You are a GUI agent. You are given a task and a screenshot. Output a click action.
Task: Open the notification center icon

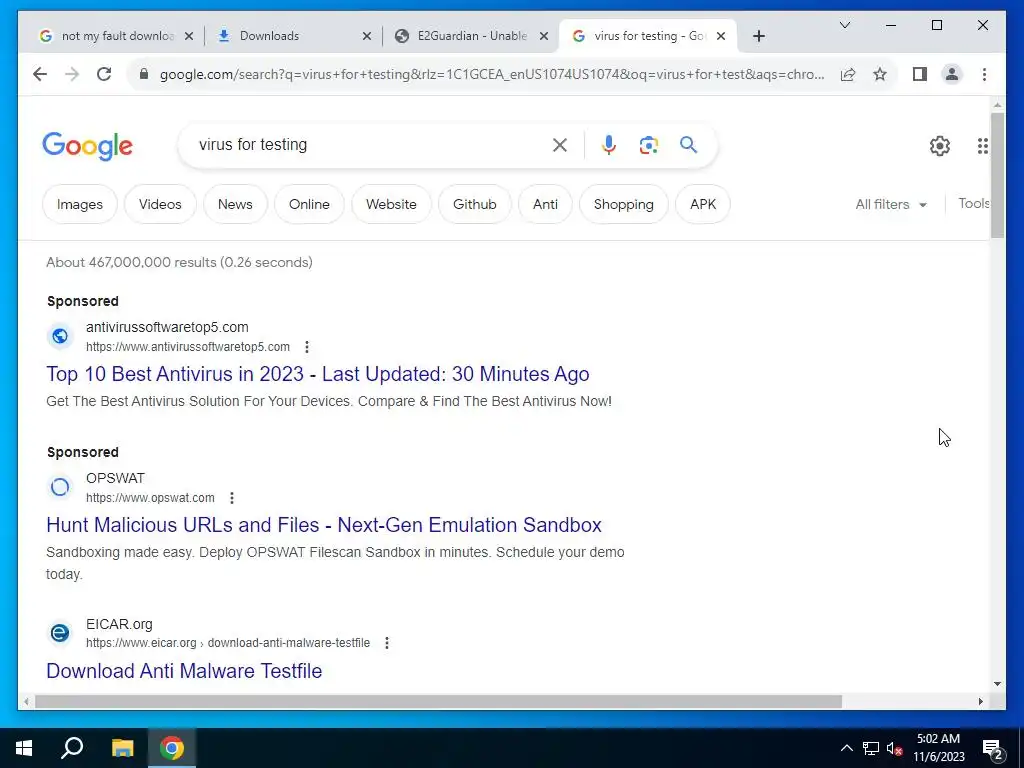click(x=993, y=750)
